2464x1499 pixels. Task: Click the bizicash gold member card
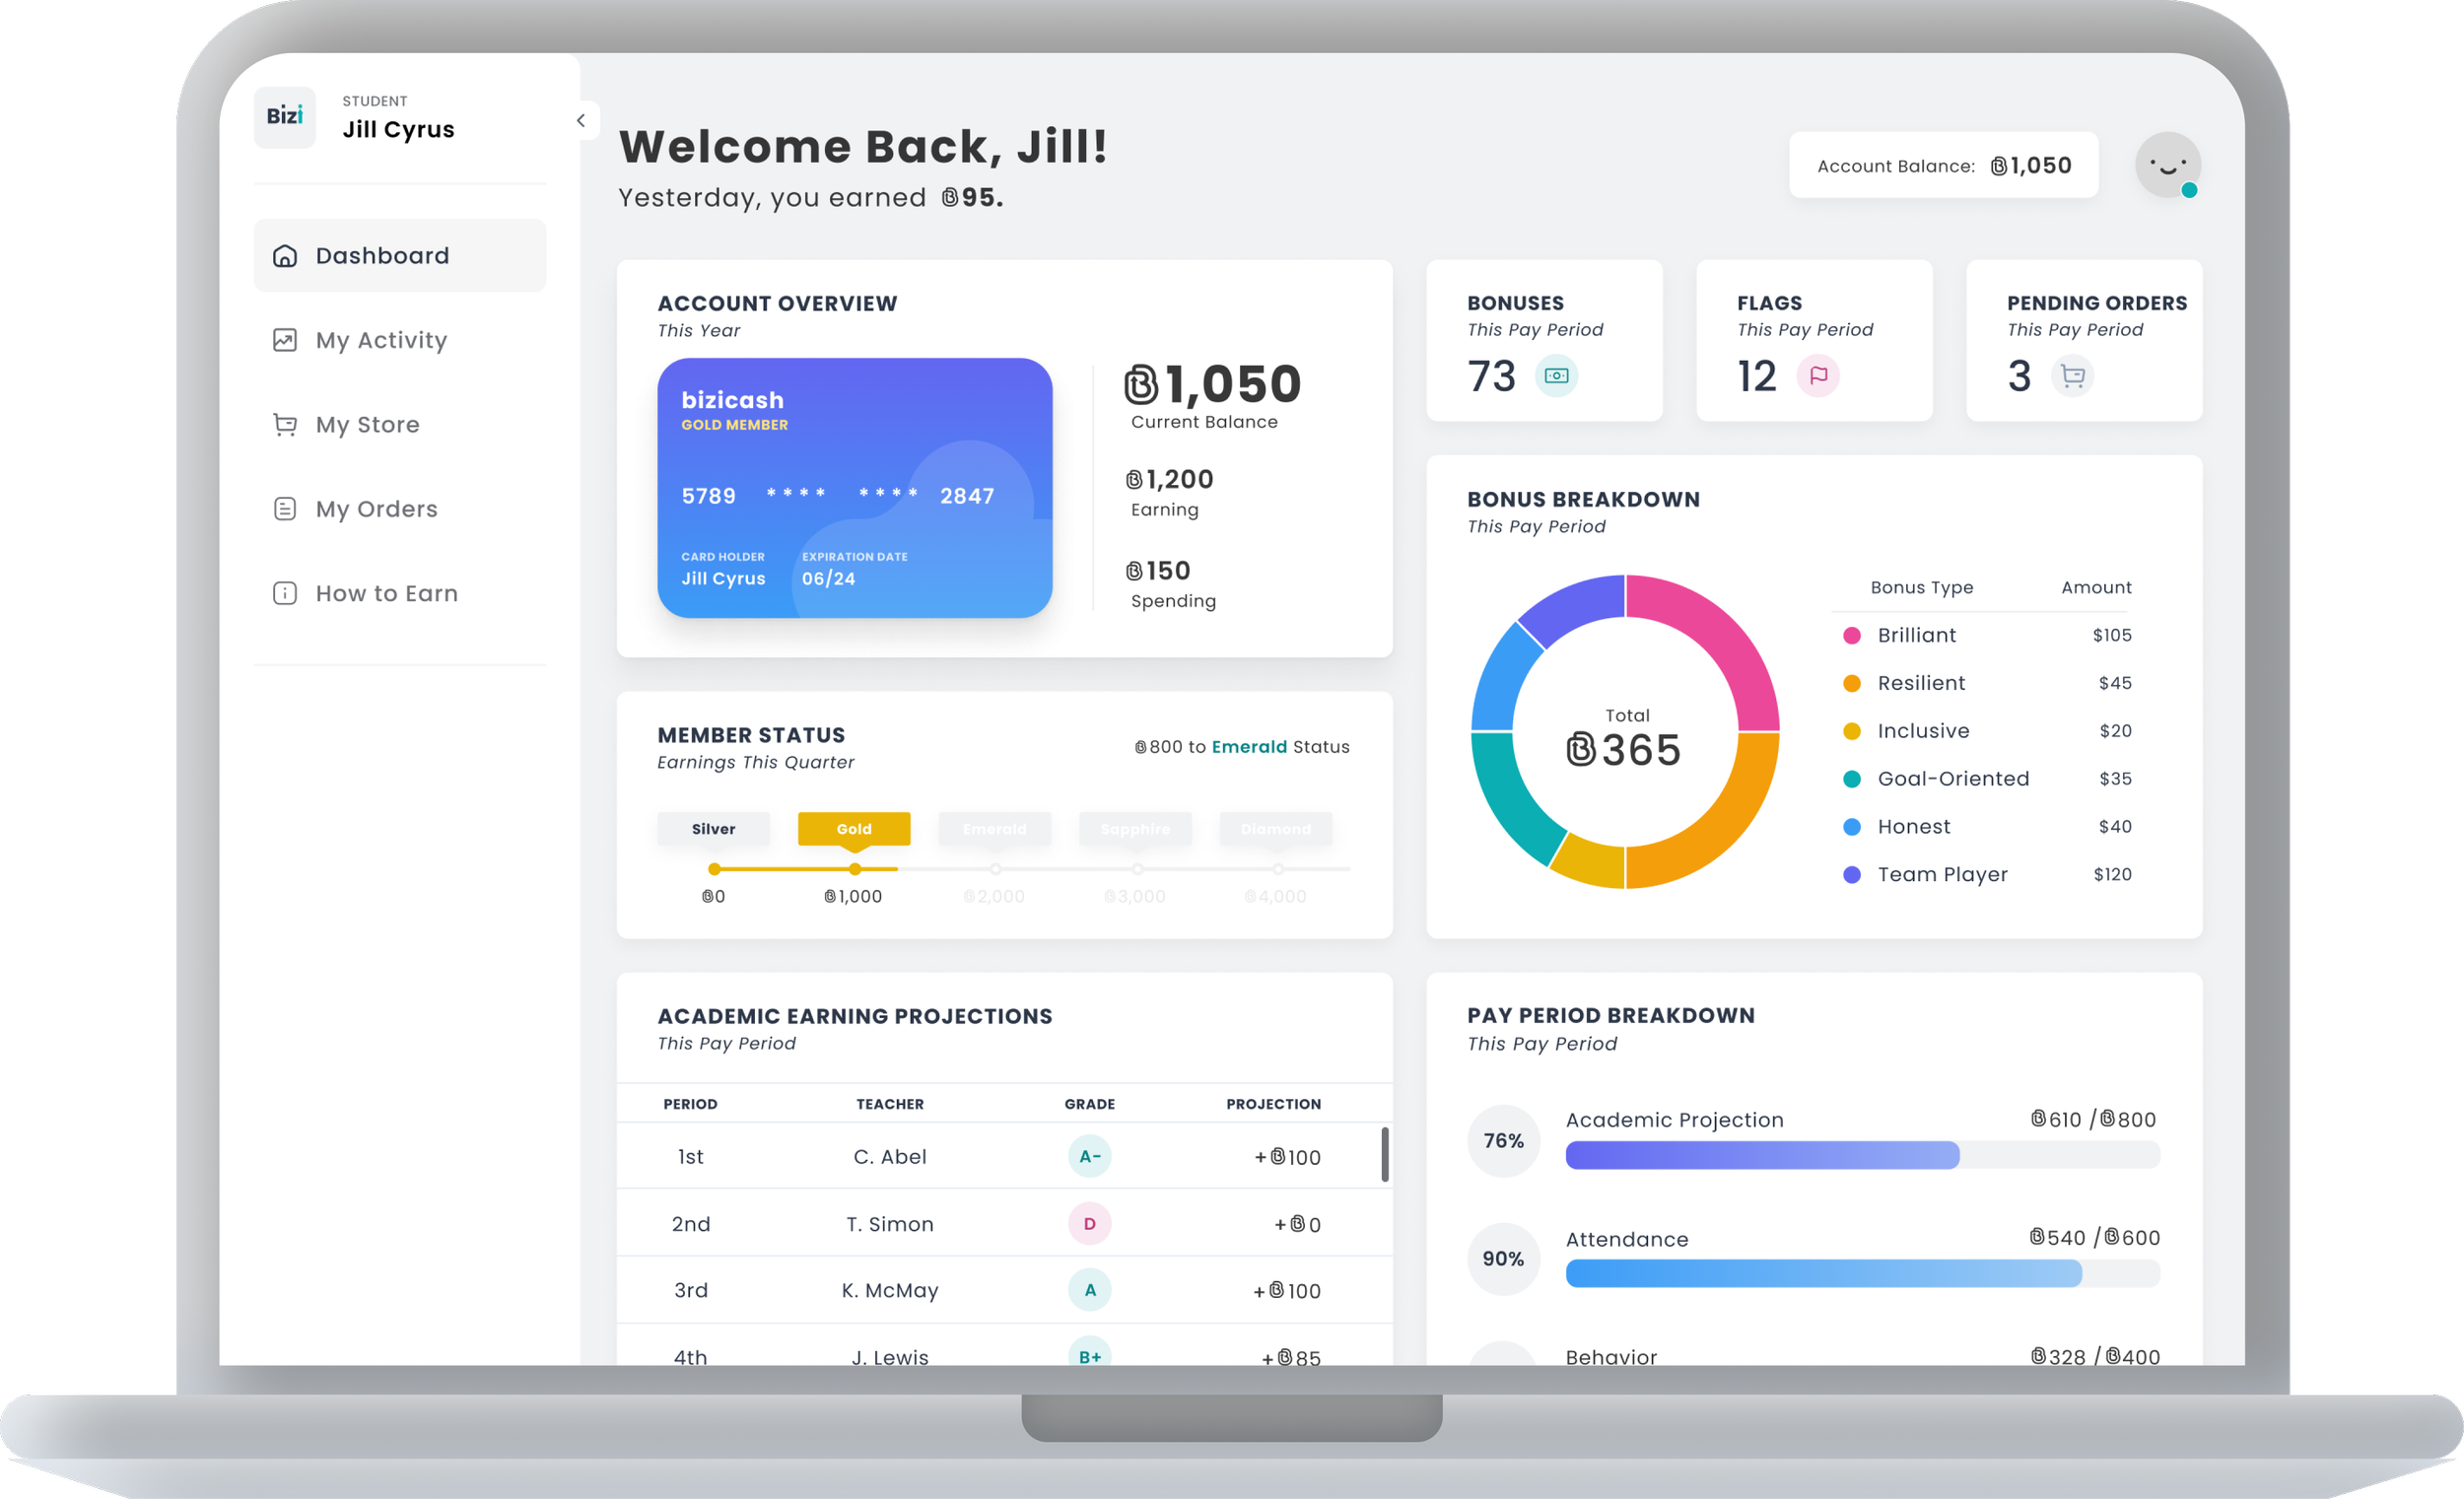click(x=854, y=488)
